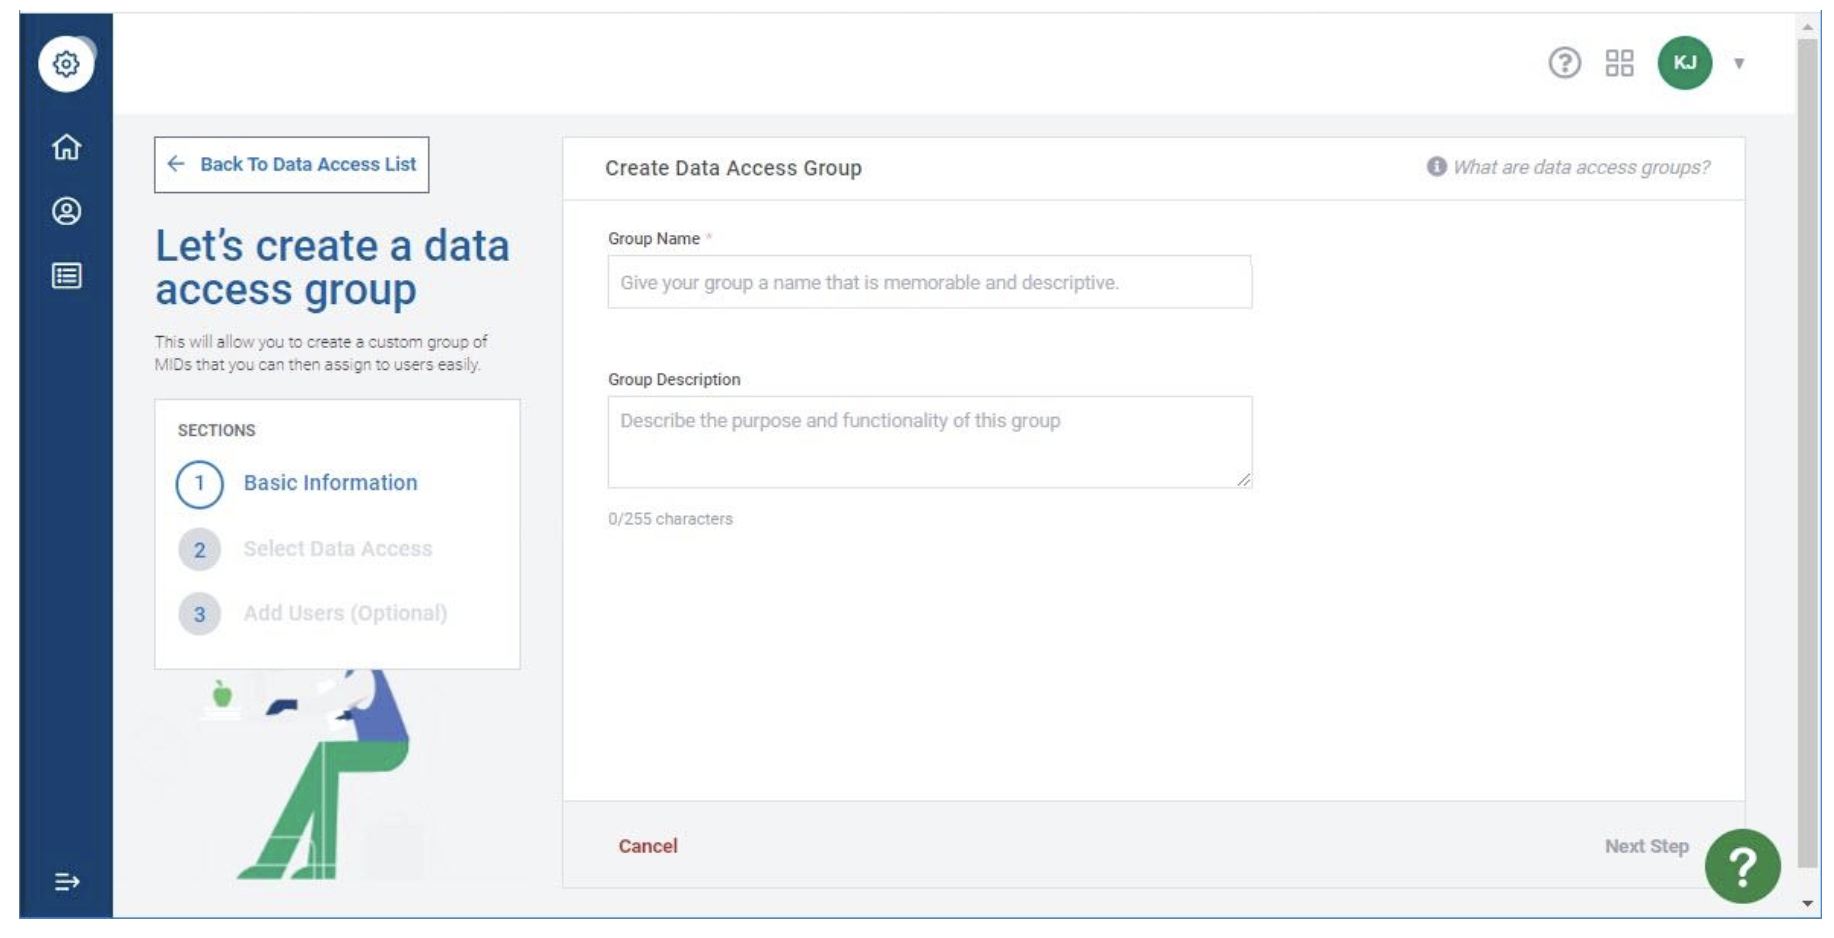Image resolution: width=1834 pixels, height=938 pixels.
Task: Click the help question mark icon in header
Action: [x=1564, y=63]
